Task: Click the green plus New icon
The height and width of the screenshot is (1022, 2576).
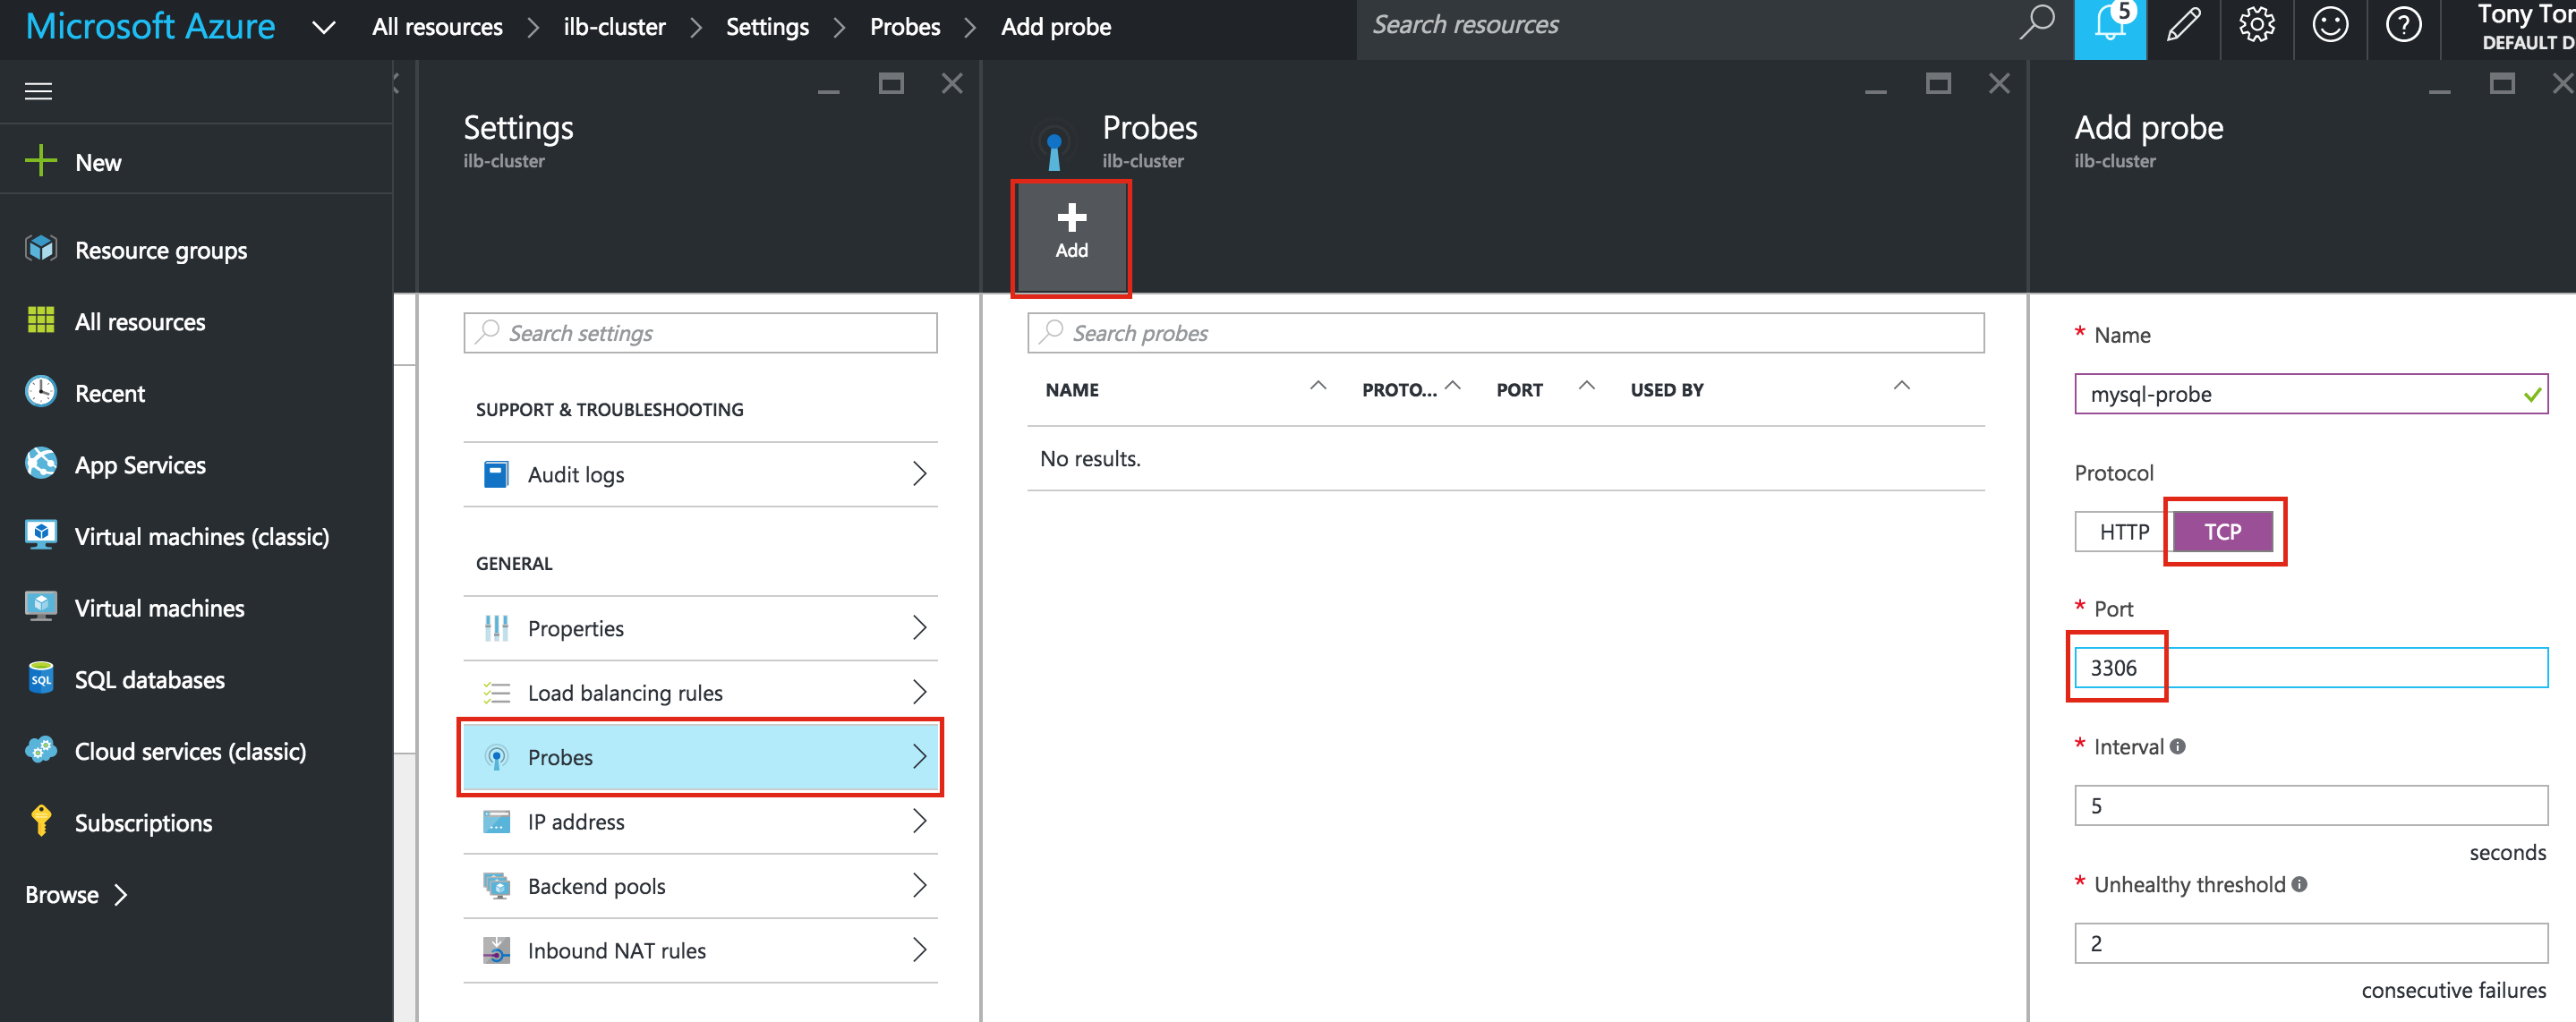Action: click(x=40, y=160)
